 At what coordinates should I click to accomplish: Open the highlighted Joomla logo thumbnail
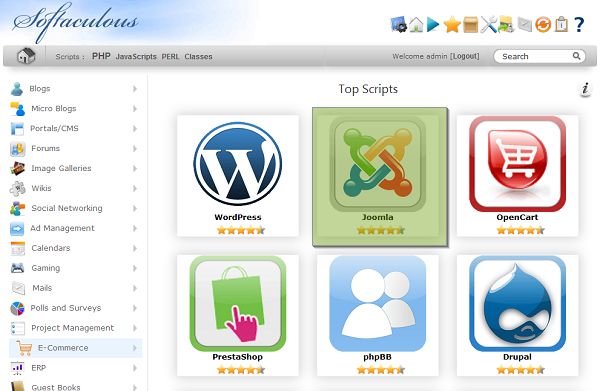pyautogui.click(x=377, y=165)
